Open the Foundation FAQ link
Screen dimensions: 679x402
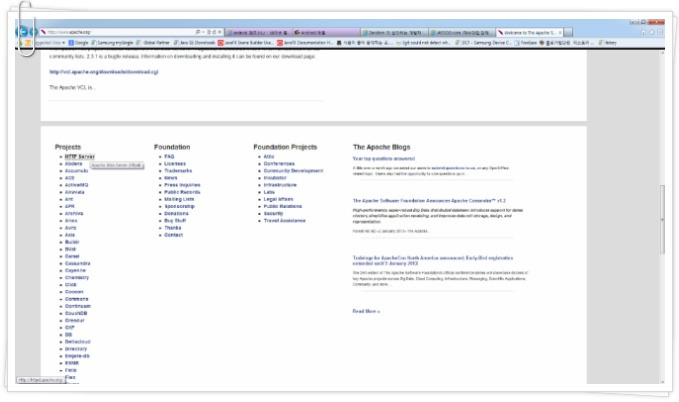[169, 157]
